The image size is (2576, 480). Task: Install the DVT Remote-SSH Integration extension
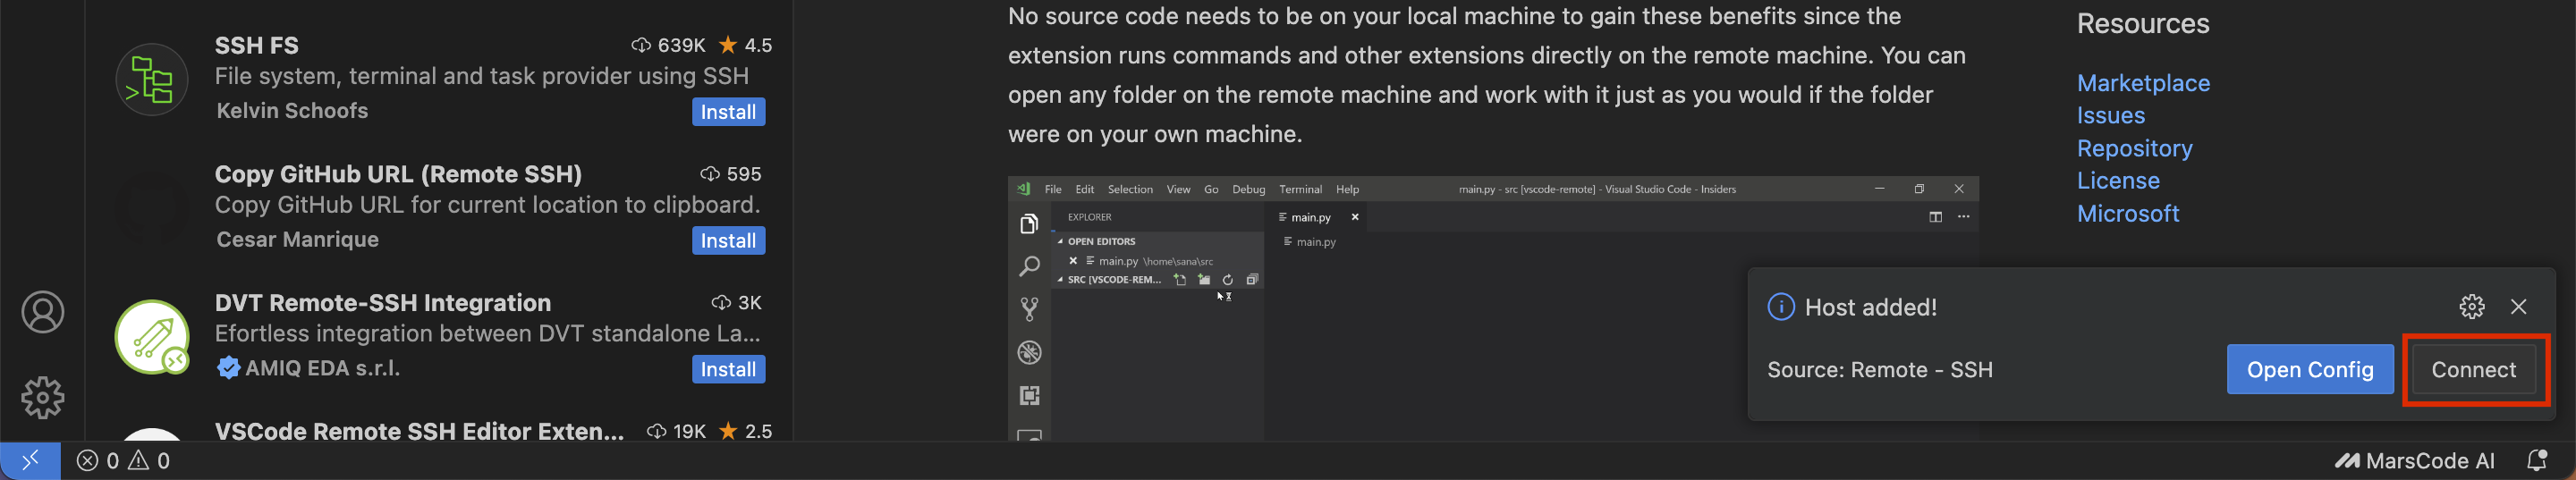[x=728, y=370]
